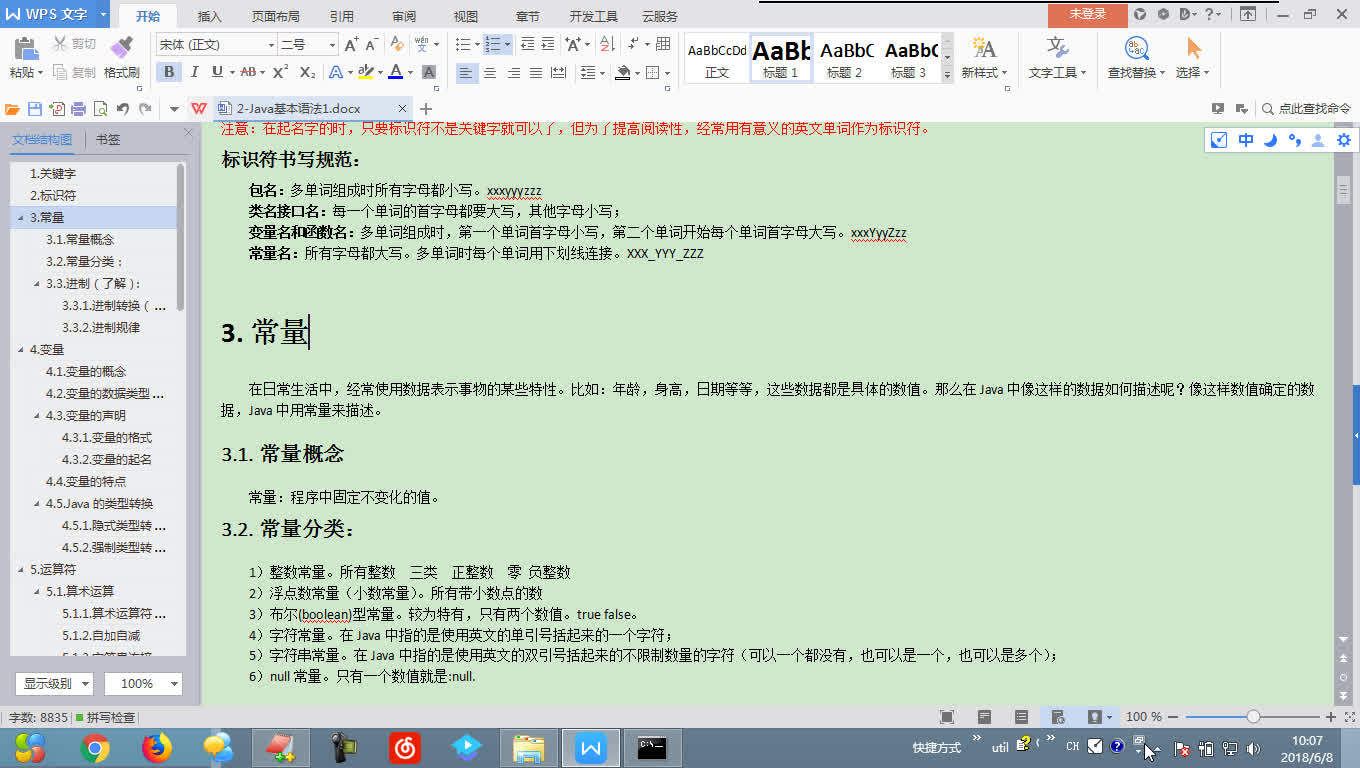Screen dimensions: 1360x768
Task: Open new document tab with plus button
Action: click(426, 109)
